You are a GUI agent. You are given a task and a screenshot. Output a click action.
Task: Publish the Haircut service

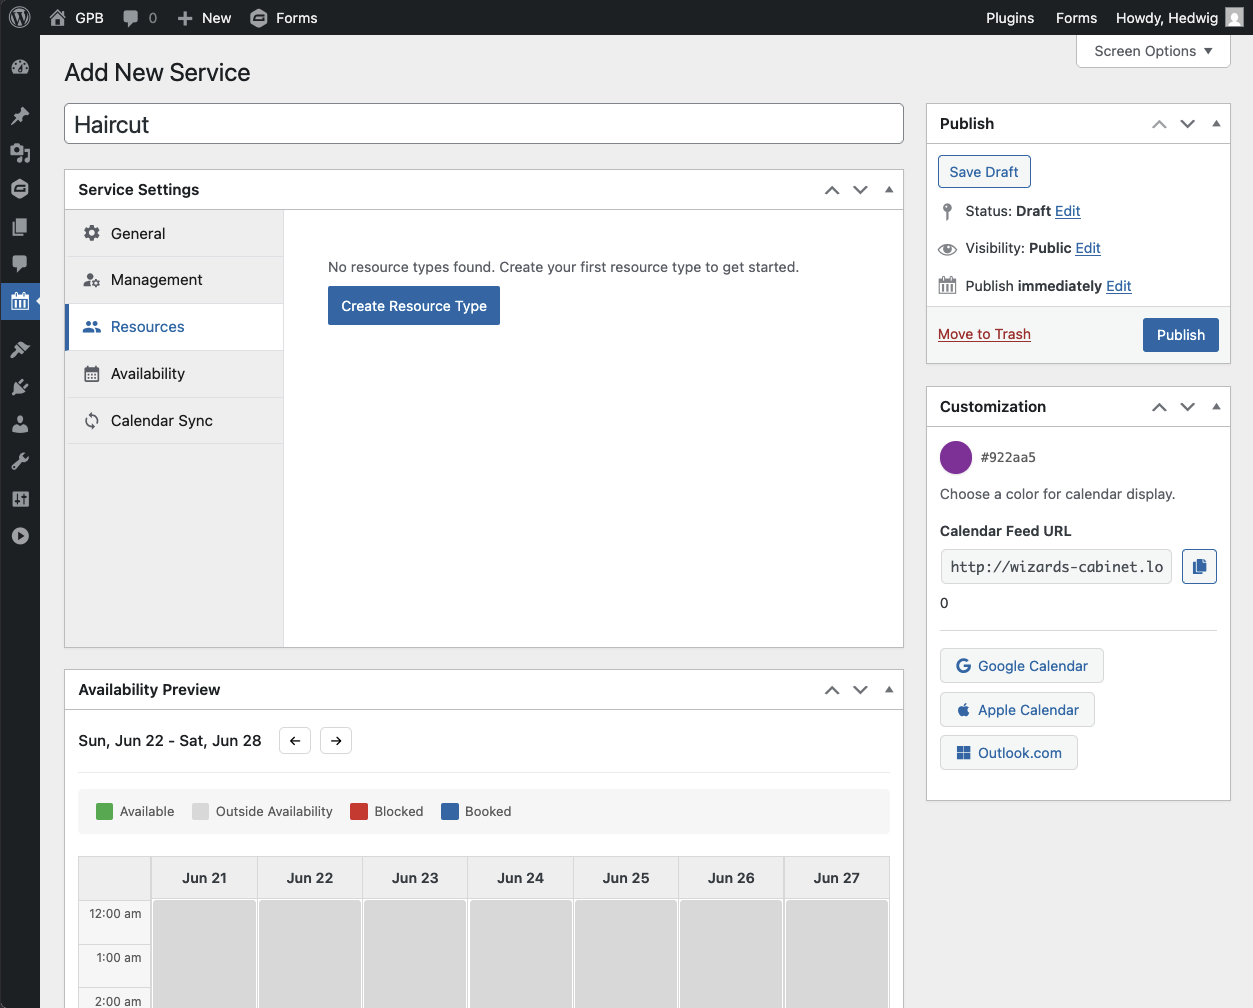pos(1181,335)
